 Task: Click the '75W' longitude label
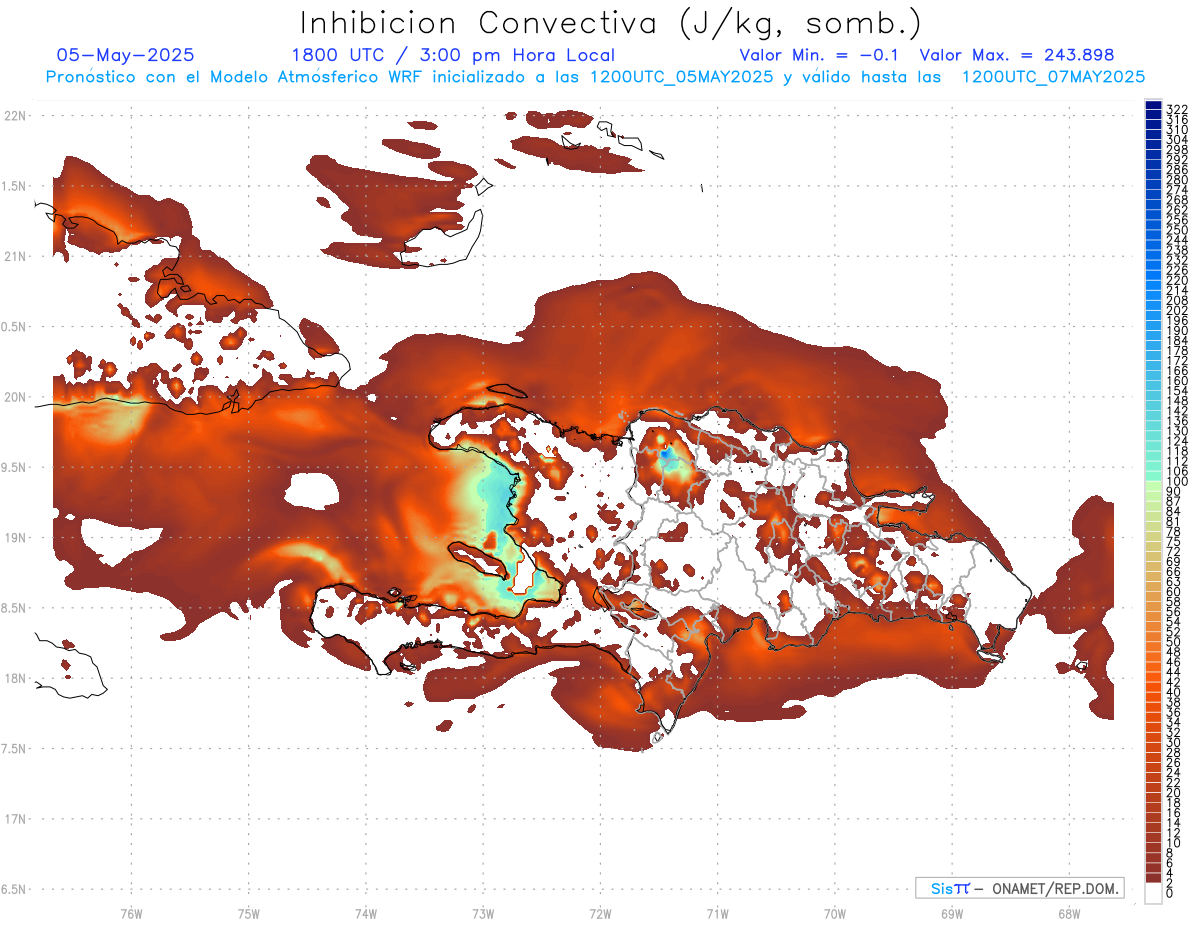(x=249, y=914)
